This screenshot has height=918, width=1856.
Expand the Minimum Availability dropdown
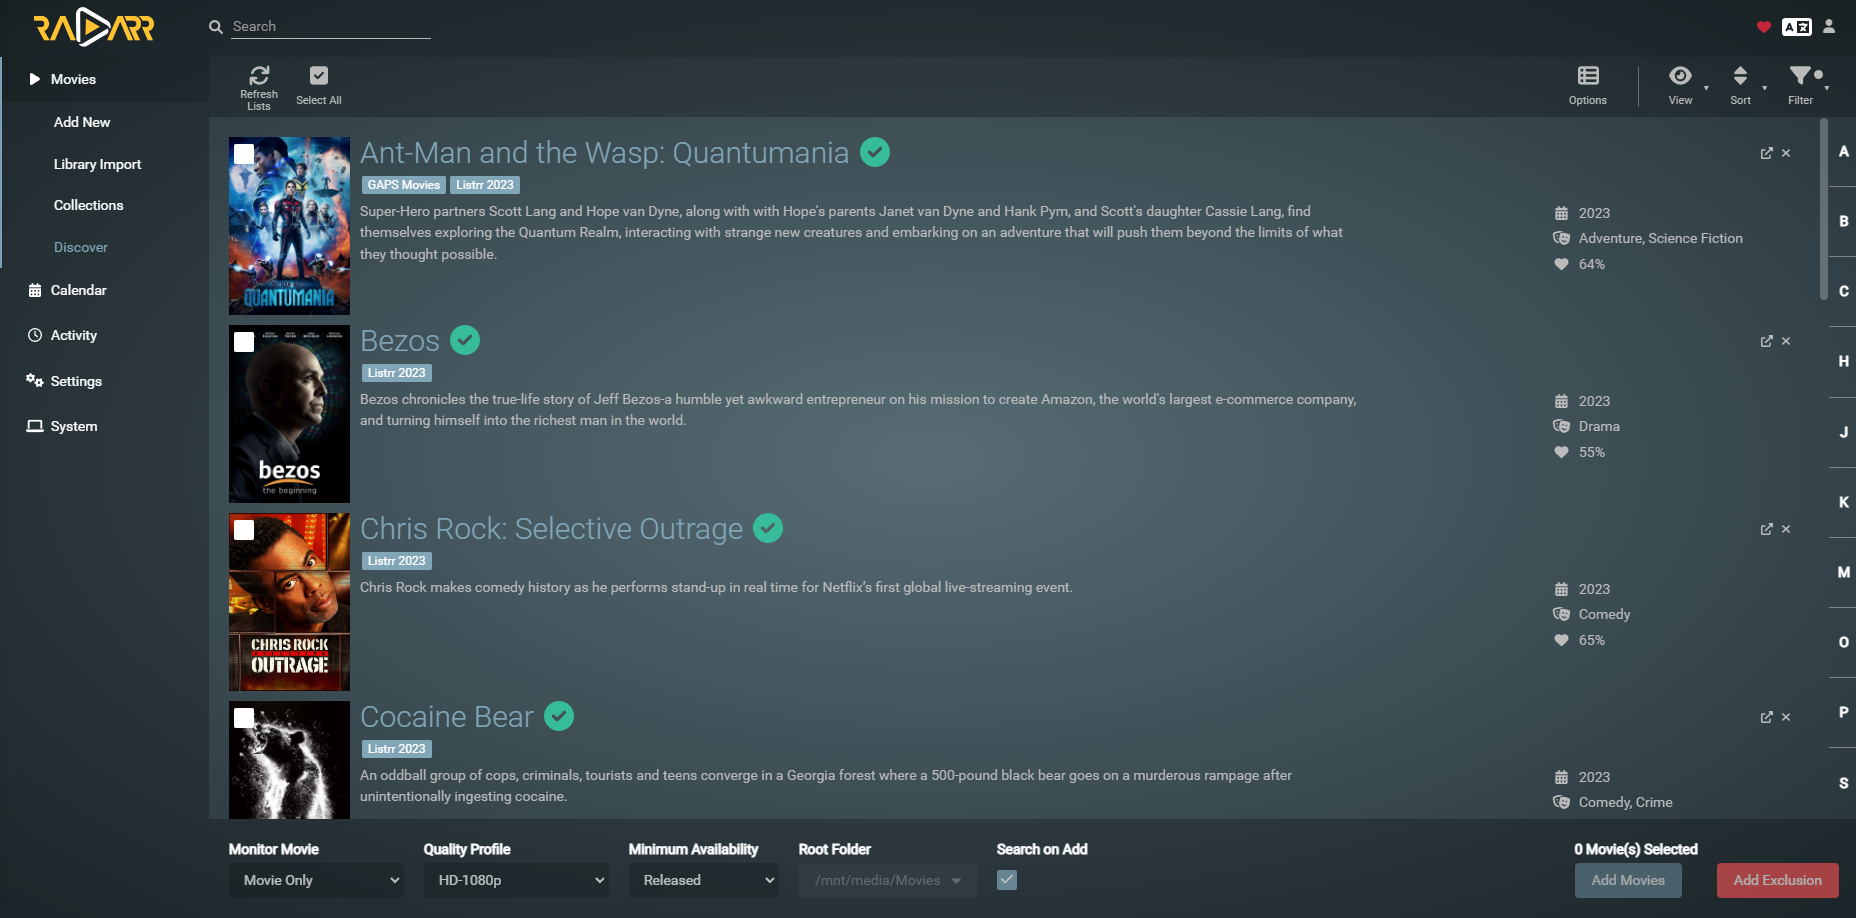click(x=703, y=880)
